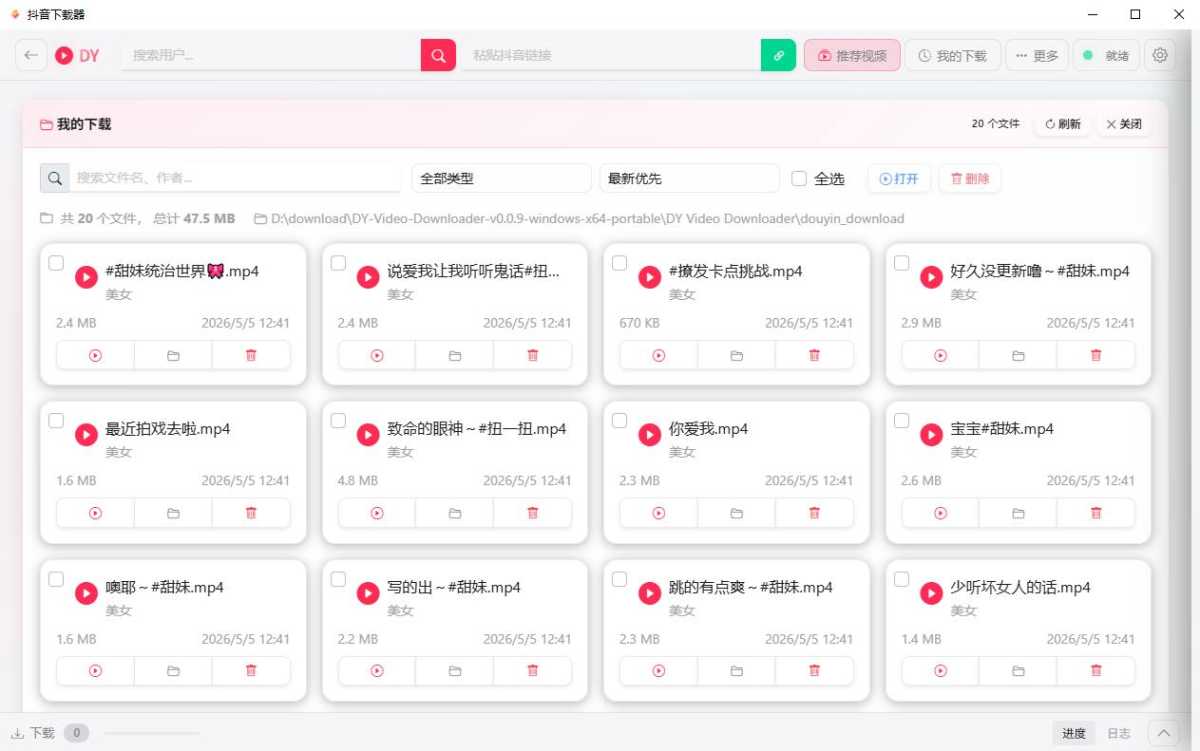Image resolution: width=1200 pixels, height=751 pixels.
Task: Click the file search magnifier icon
Action: point(55,178)
